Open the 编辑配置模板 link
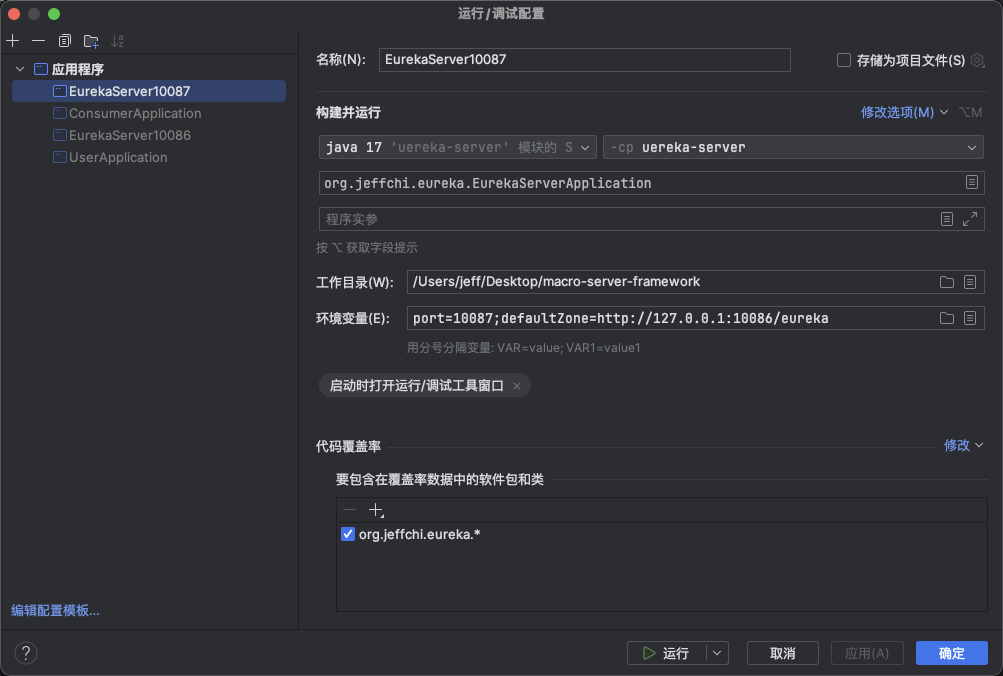 click(x=55, y=610)
